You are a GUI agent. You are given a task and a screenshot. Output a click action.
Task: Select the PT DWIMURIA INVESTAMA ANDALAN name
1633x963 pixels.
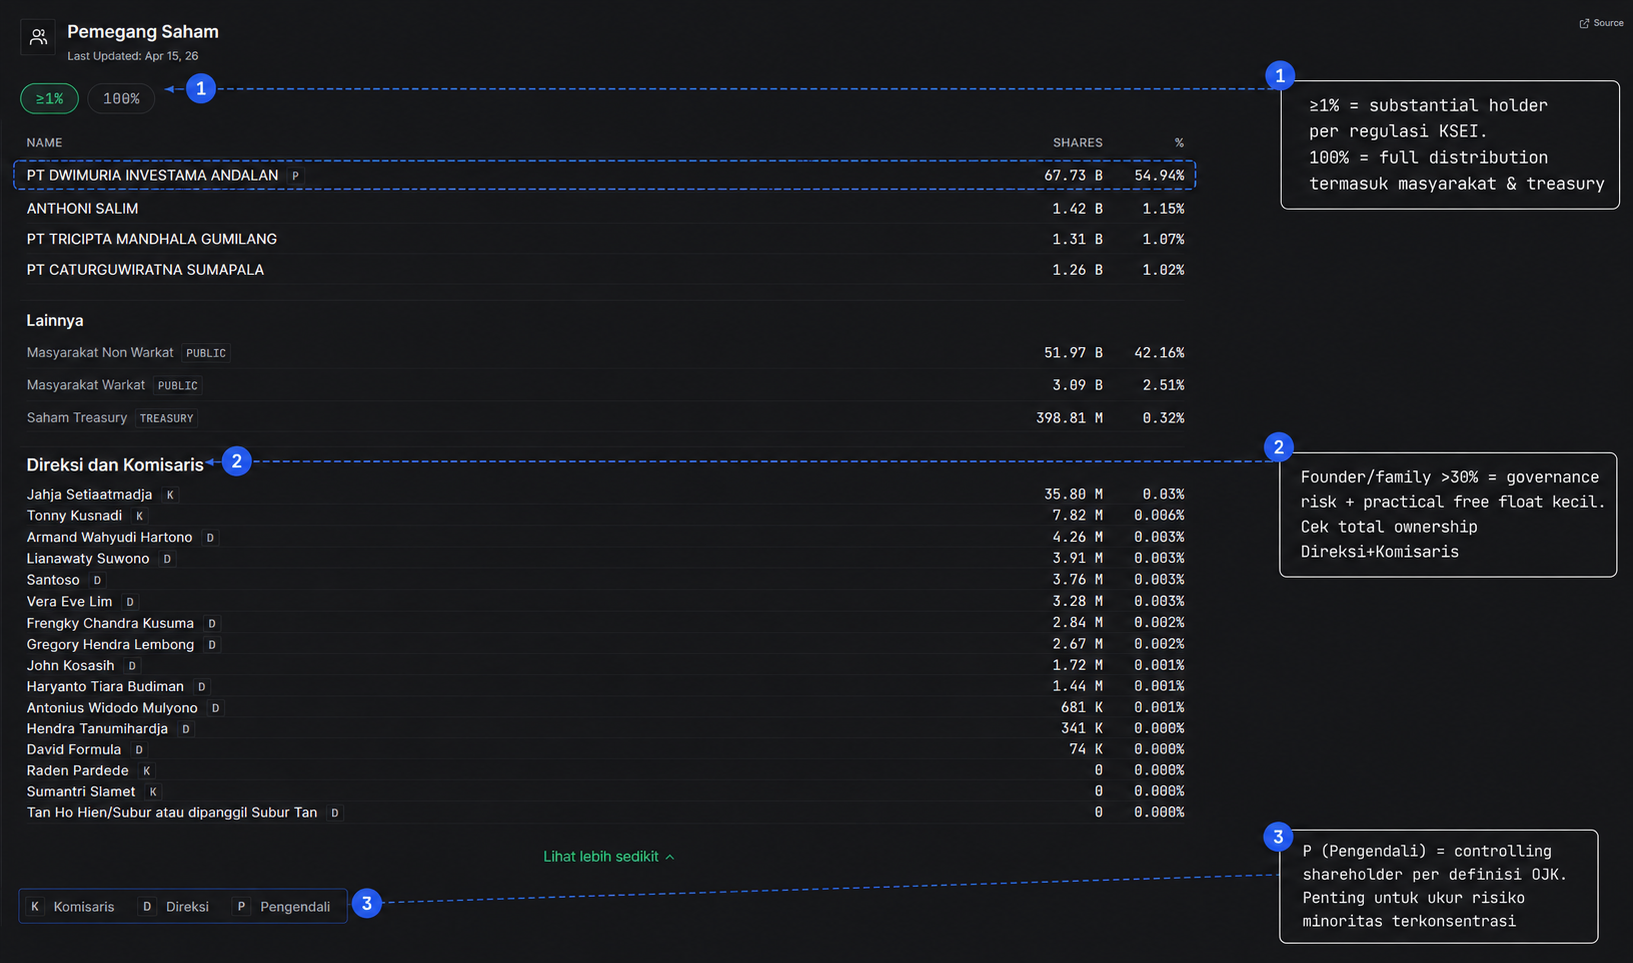pyautogui.click(x=152, y=175)
